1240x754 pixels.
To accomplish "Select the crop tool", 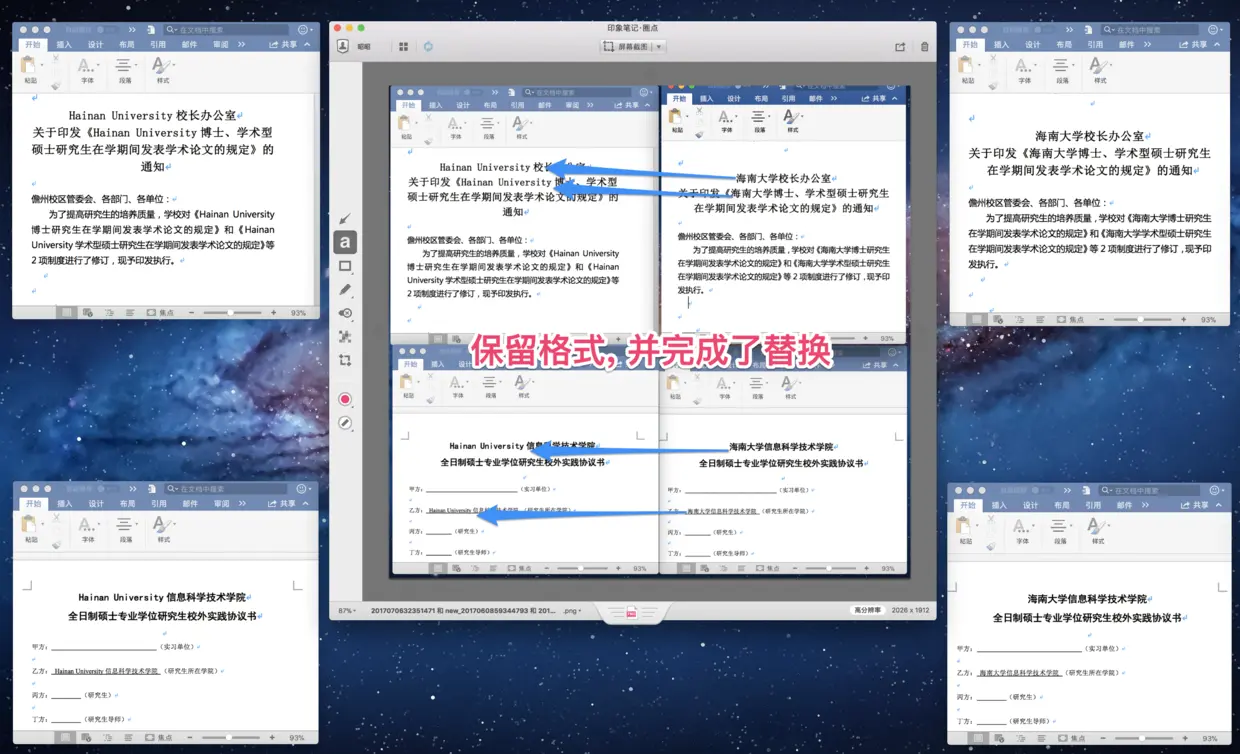I will tap(344, 361).
